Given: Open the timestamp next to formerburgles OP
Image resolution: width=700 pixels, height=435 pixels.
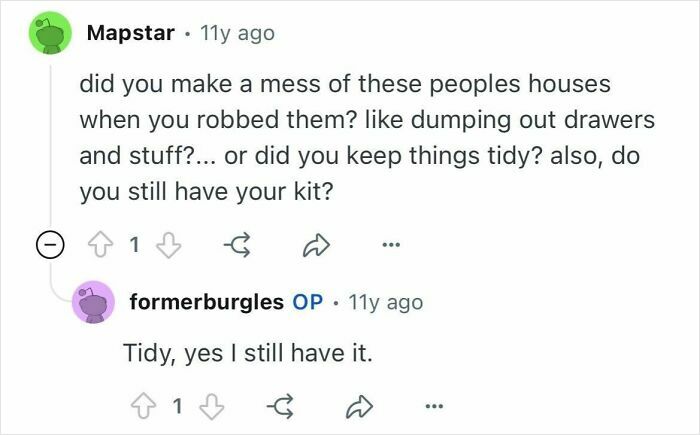Looking at the screenshot, I should (x=386, y=303).
